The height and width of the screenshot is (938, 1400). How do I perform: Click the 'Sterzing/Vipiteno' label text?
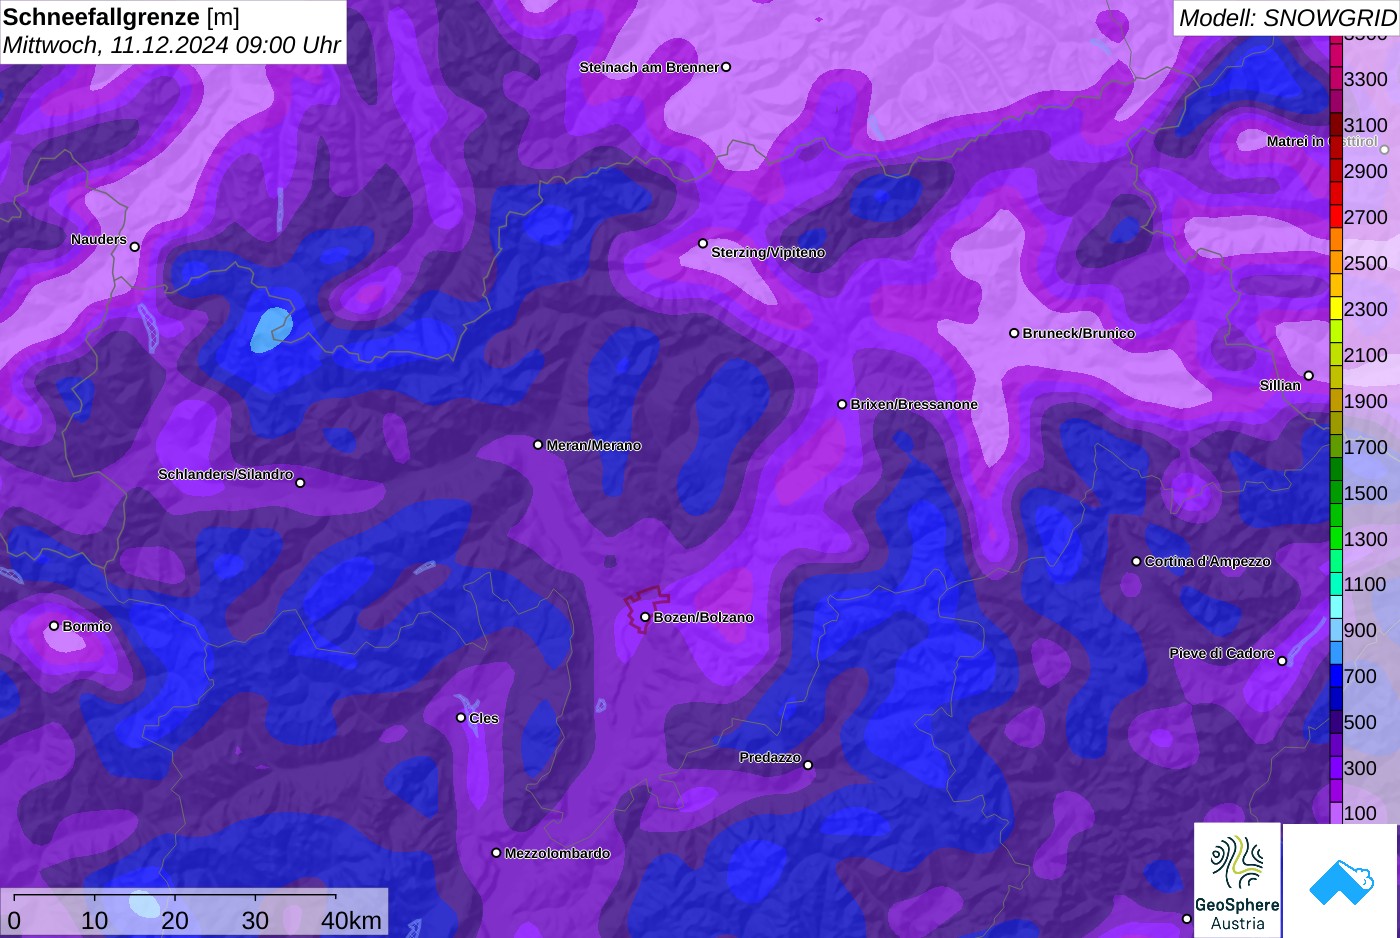point(768,252)
